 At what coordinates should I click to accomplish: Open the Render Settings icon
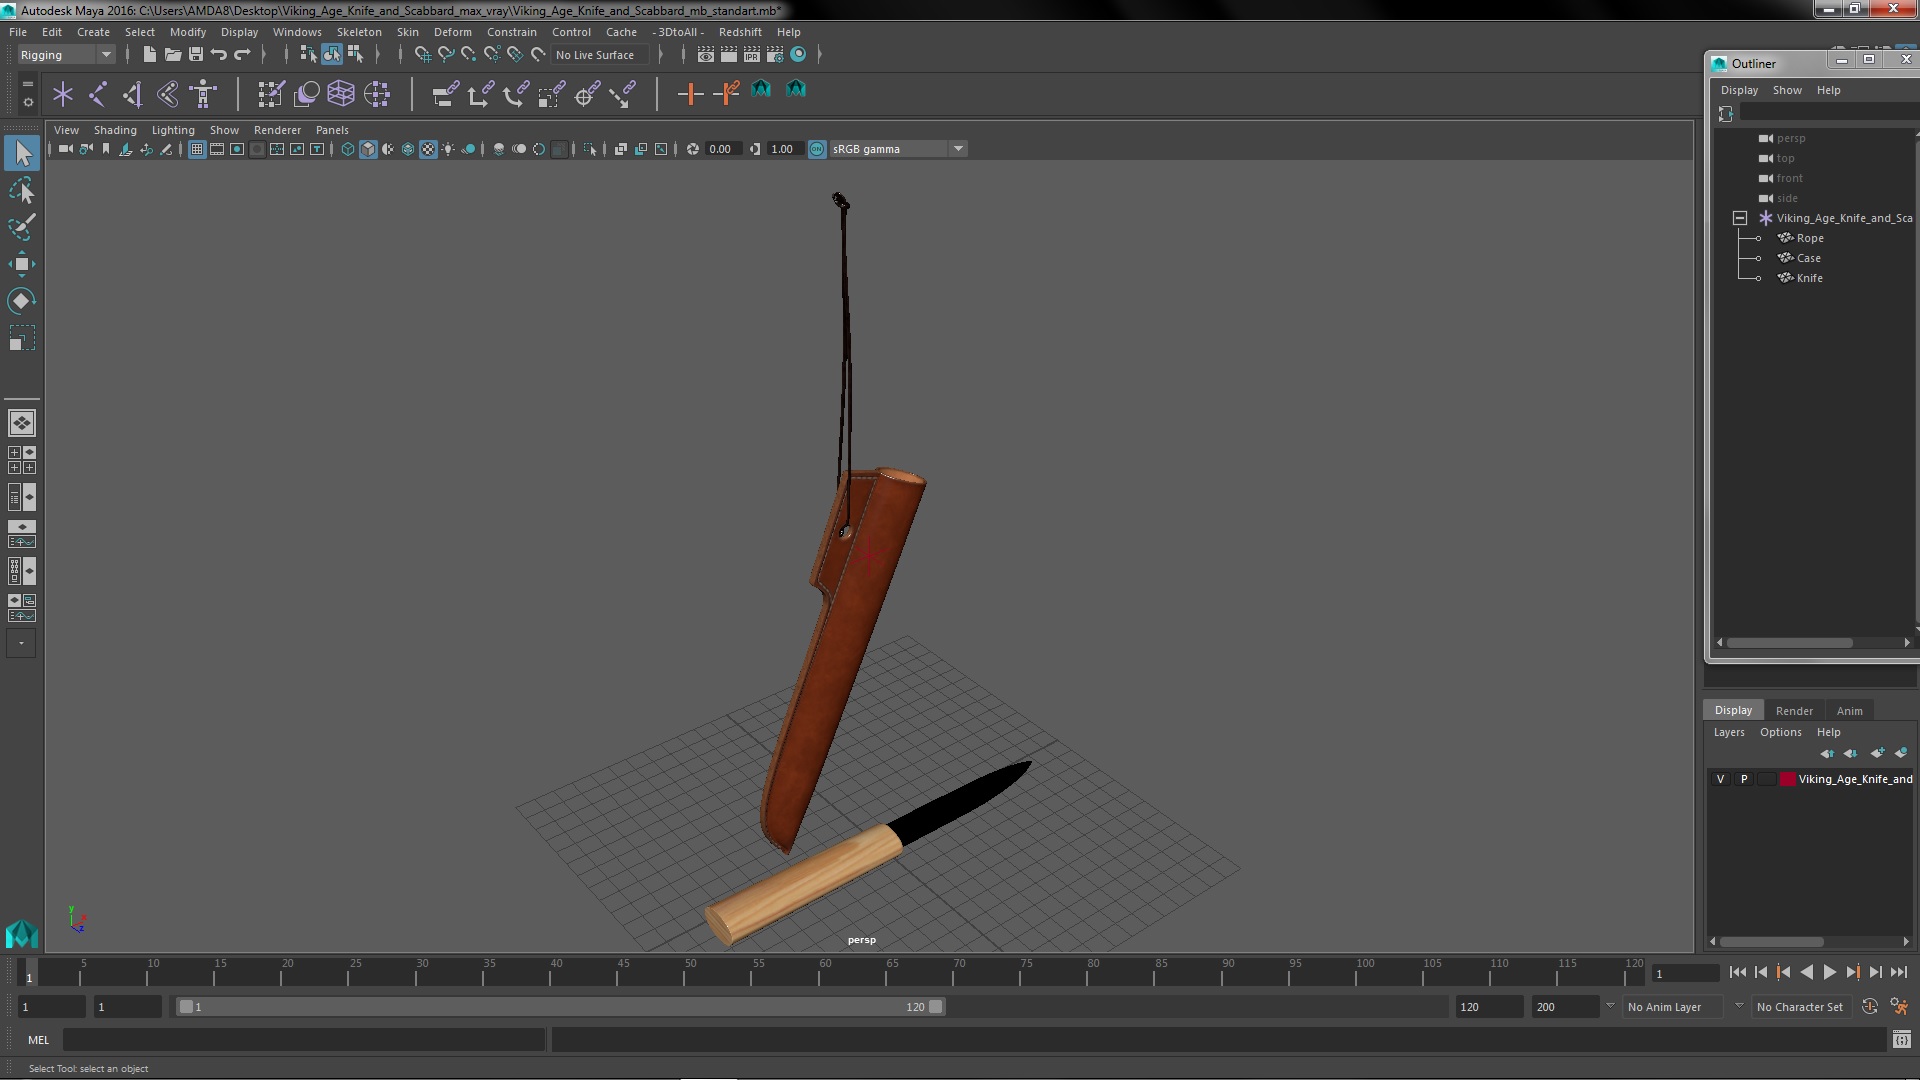click(x=774, y=54)
